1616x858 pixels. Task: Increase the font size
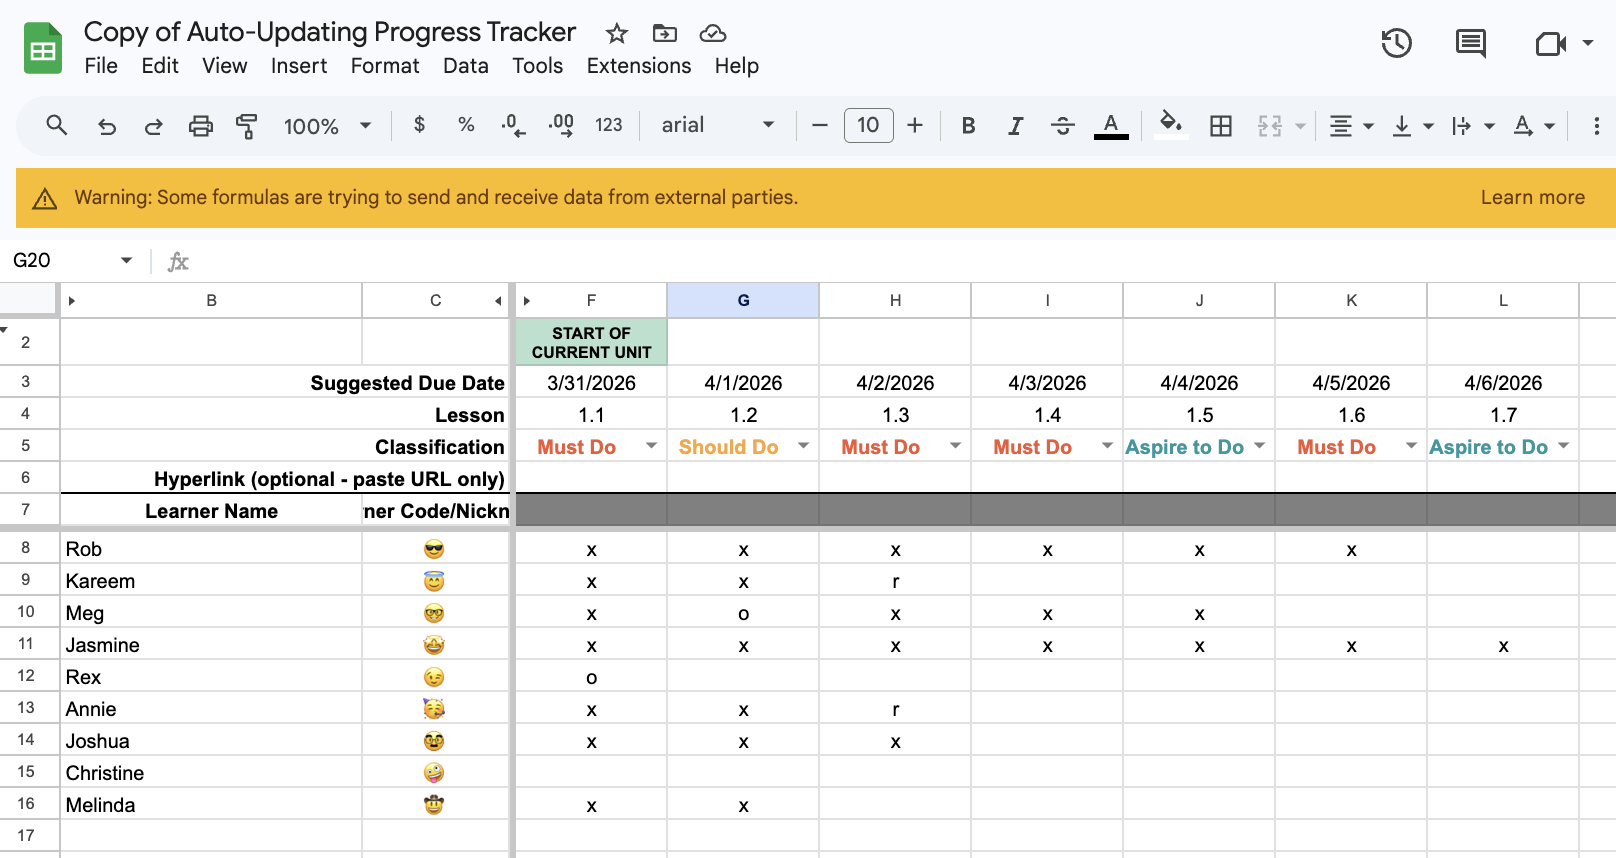click(x=915, y=125)
